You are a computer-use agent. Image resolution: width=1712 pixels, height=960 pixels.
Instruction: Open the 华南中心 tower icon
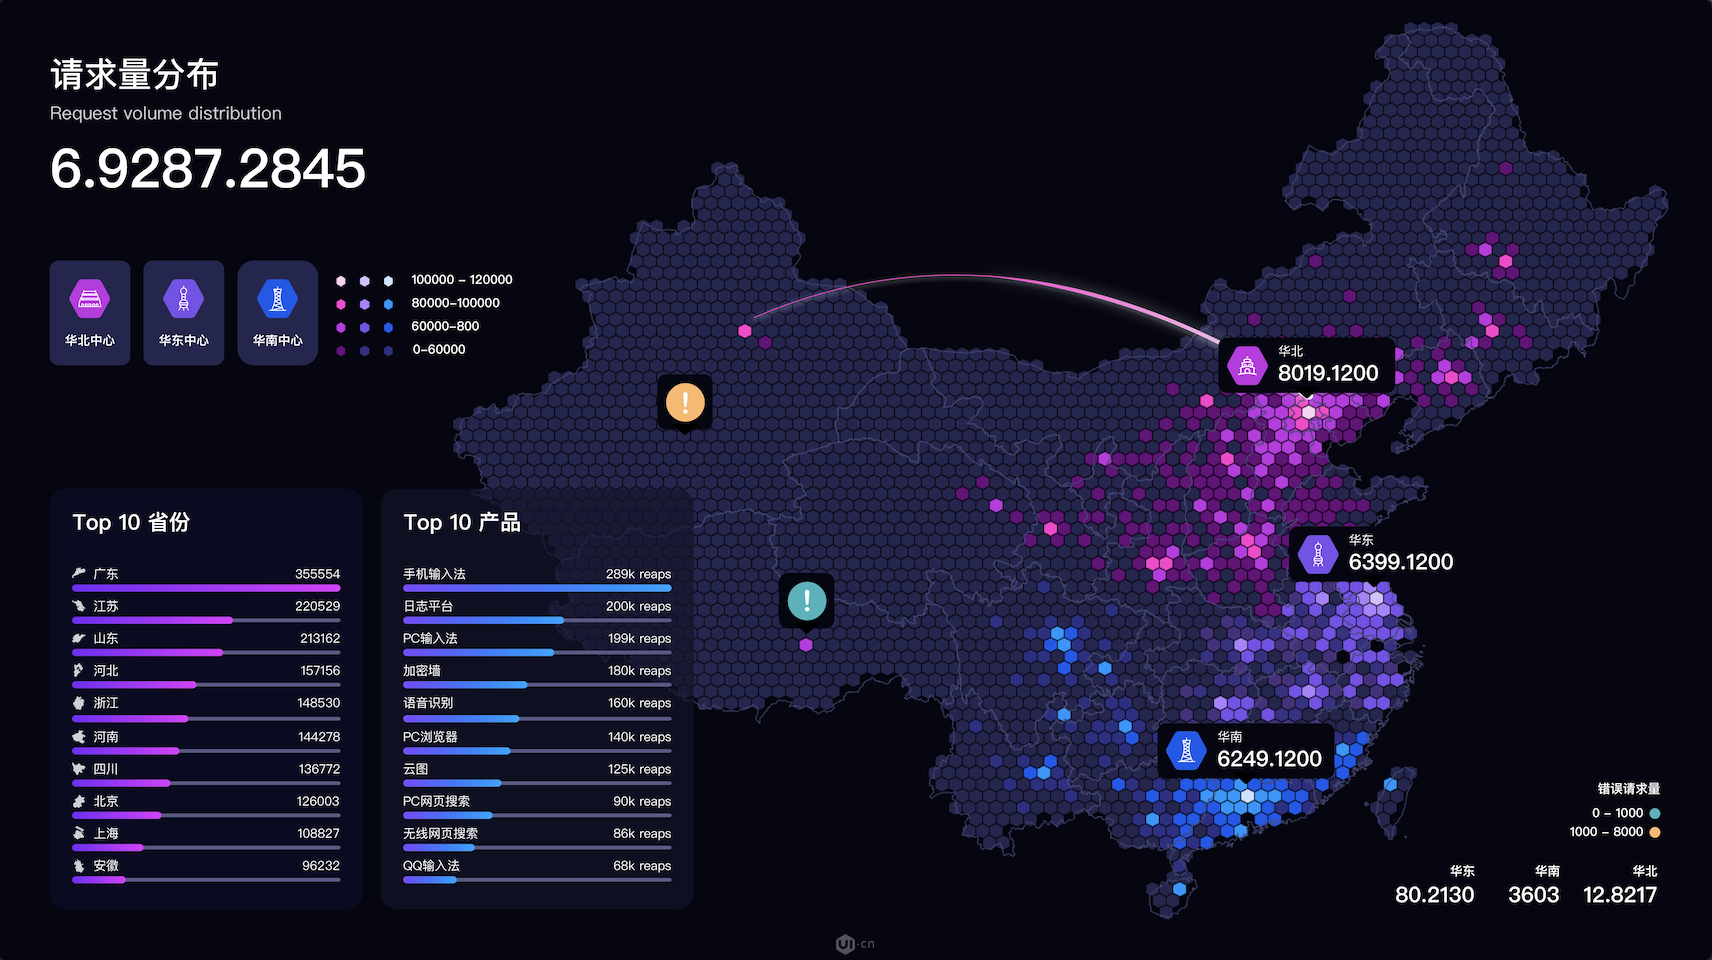[277, 299]
